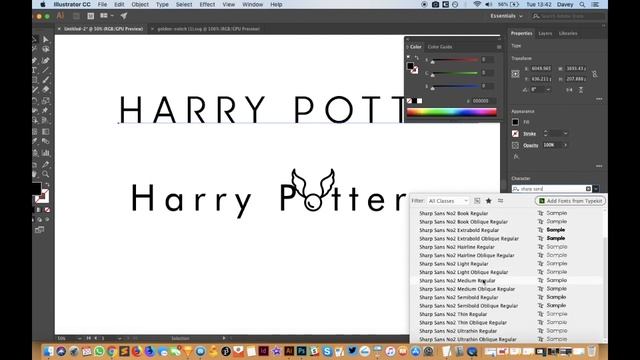Toggle favorites star filter in font list

click(x=489, y=201)
